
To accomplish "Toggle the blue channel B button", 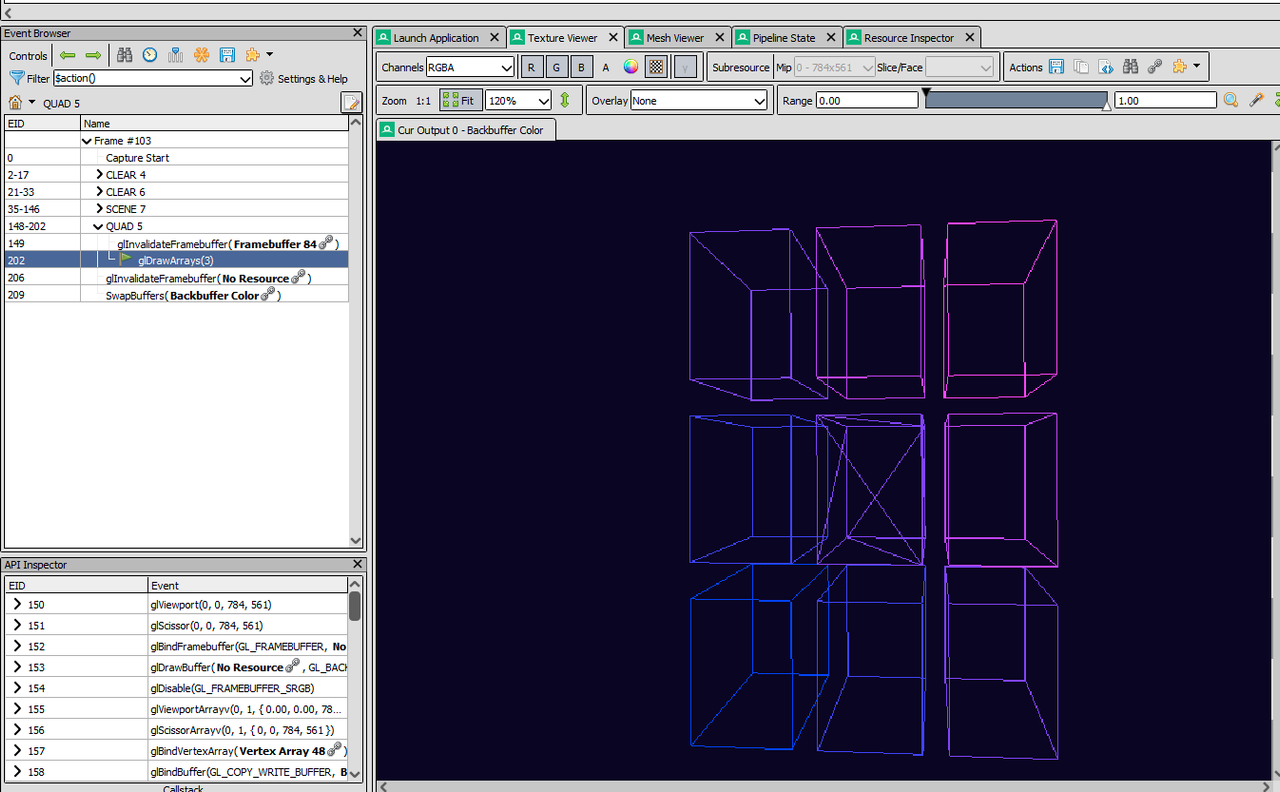I will point(581,67).
